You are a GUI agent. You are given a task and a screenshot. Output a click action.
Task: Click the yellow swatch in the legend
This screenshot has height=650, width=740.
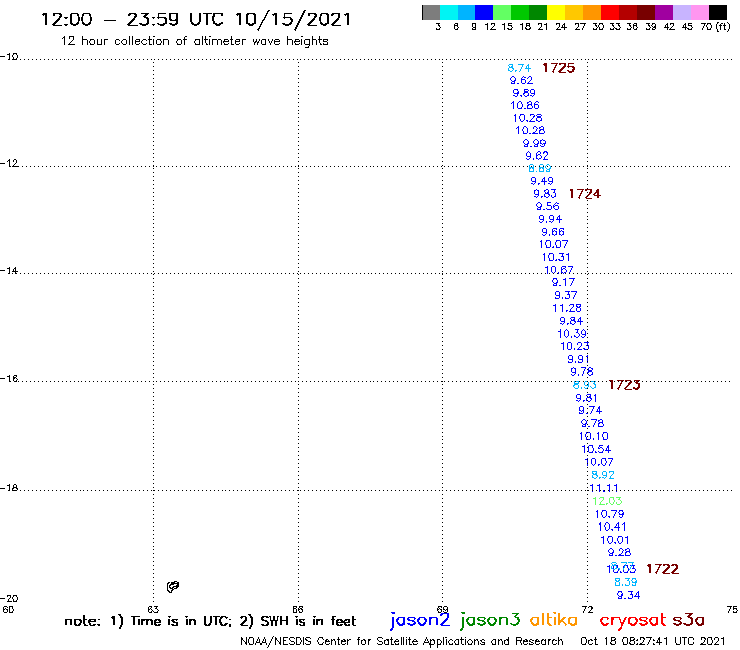[556, 12]
